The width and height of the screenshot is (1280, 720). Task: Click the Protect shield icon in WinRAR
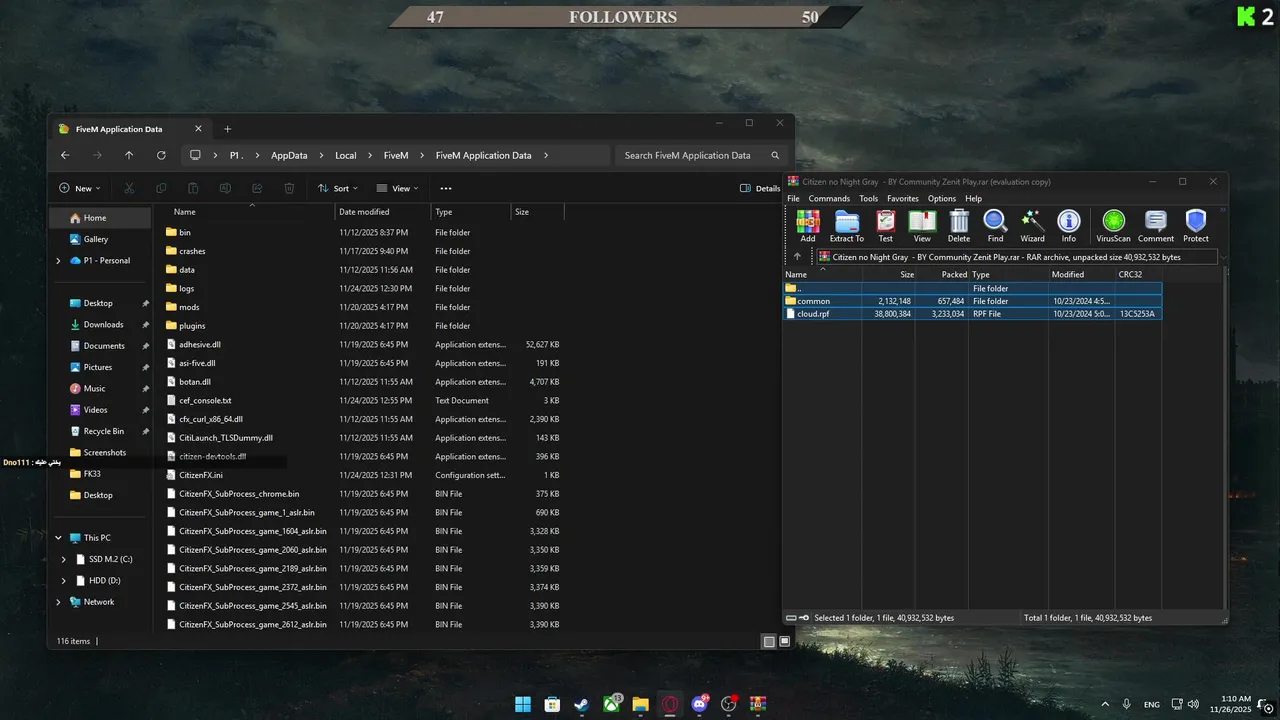click(x=1196, y=225)
